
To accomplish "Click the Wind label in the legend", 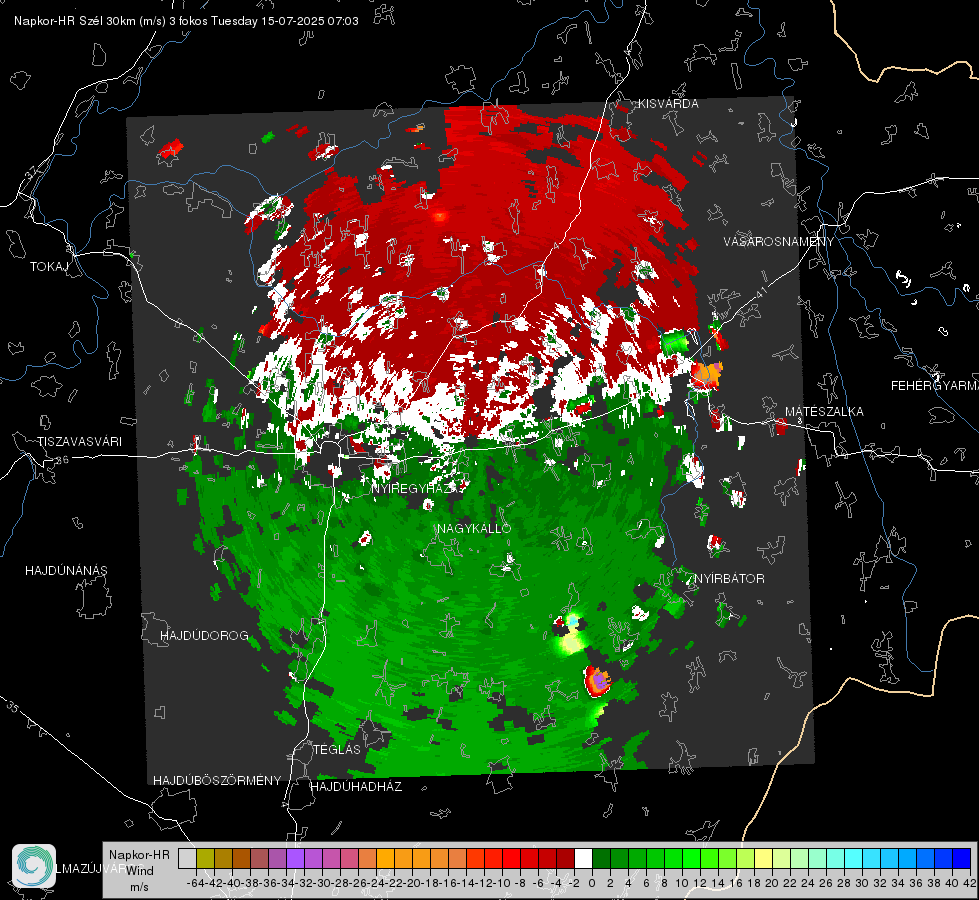I will (x=140, y=871).
